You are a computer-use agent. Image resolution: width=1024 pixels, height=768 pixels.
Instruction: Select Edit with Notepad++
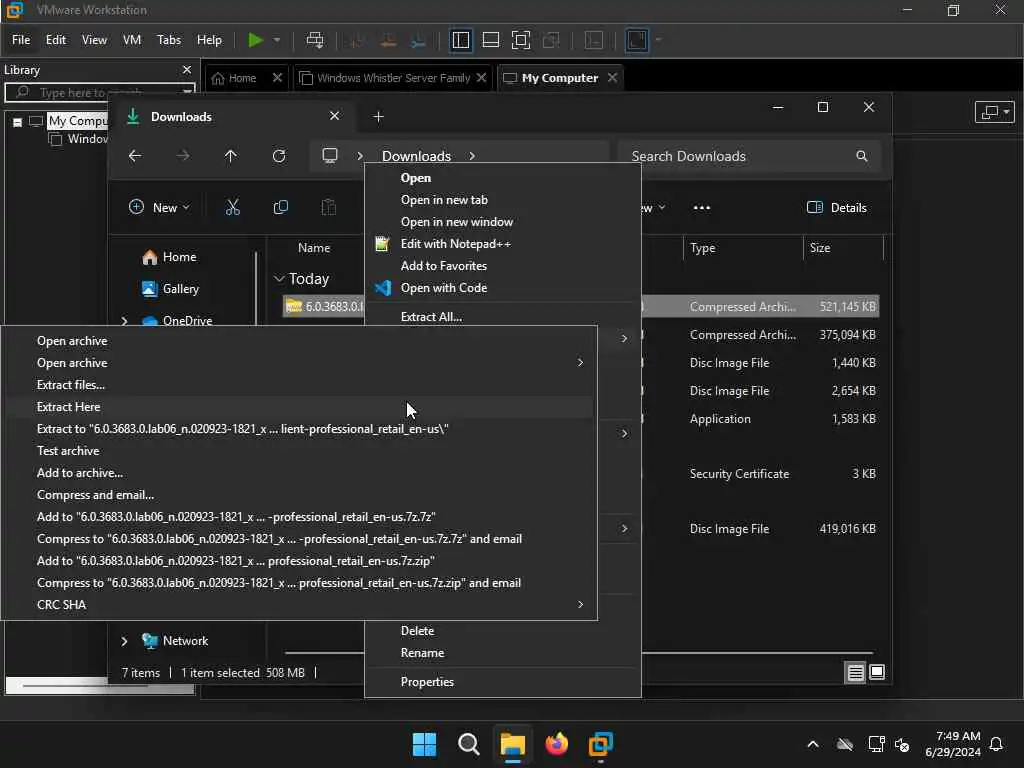pos(502,244)
